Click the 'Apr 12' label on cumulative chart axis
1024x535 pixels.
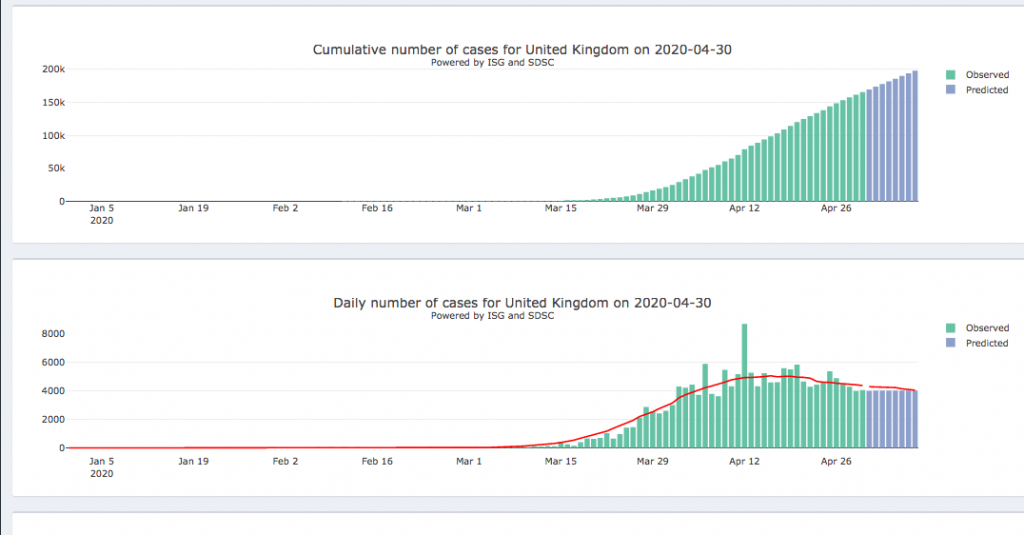tap(744, 209)
